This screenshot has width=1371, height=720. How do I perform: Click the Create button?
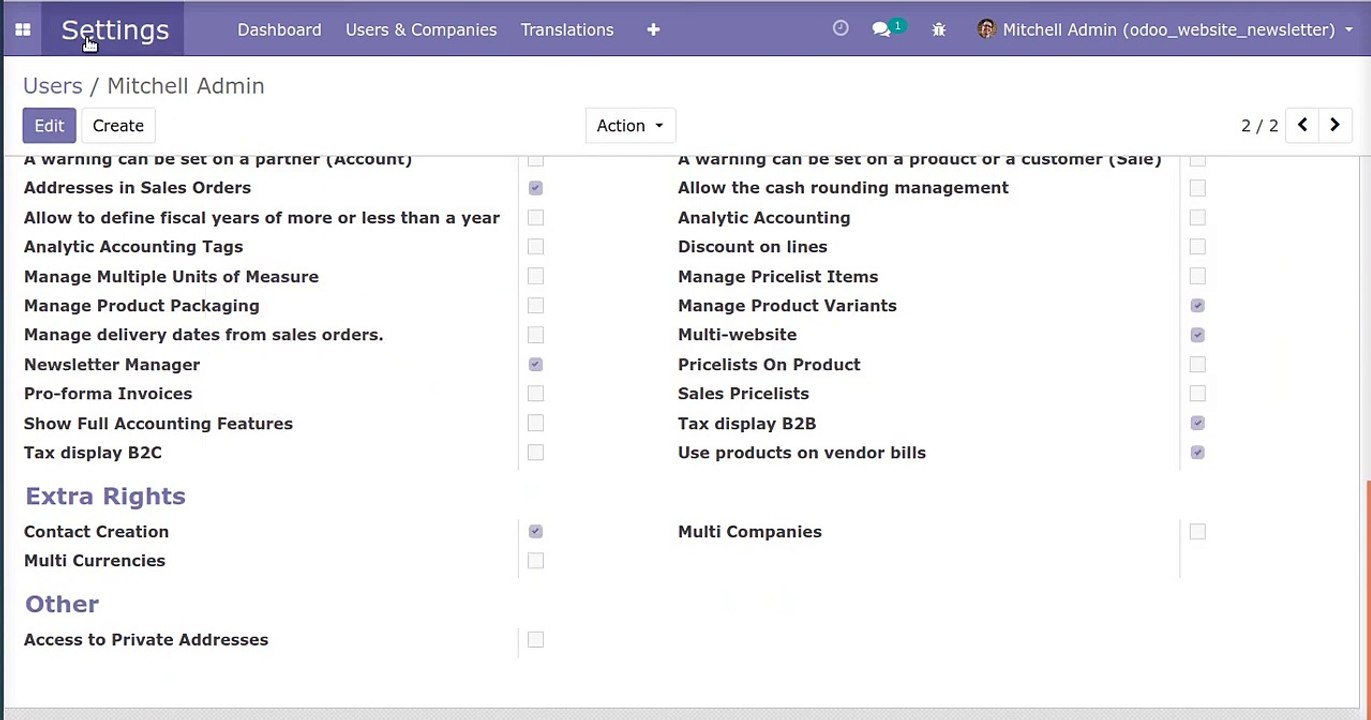pos(118,125)
